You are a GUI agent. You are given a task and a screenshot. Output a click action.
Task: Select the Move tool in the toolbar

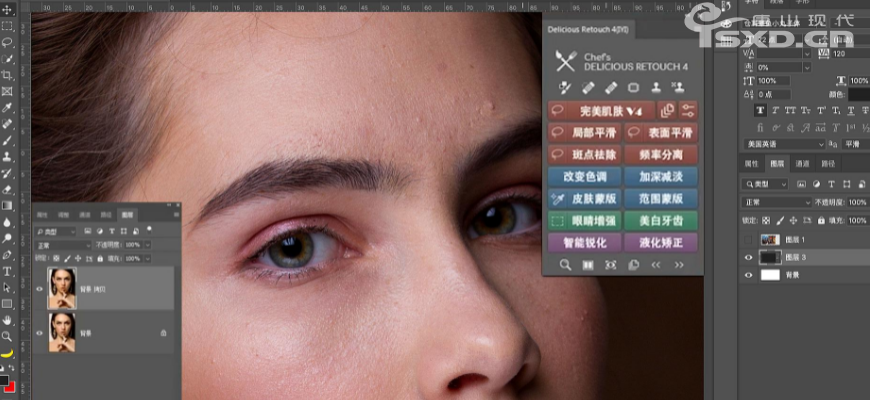(7, 9)
